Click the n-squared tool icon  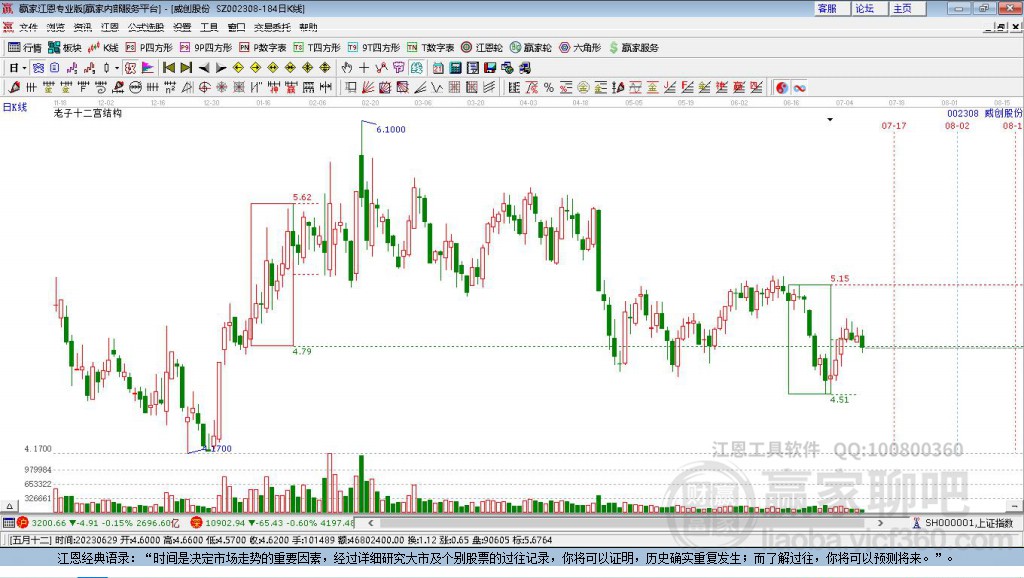click(170, 88)
